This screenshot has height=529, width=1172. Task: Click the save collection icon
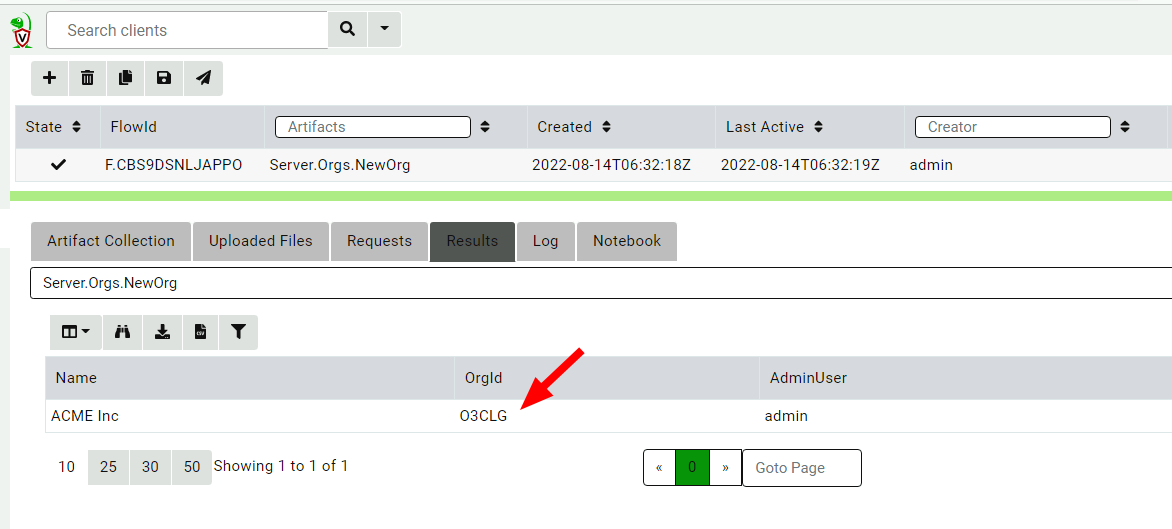164,78
